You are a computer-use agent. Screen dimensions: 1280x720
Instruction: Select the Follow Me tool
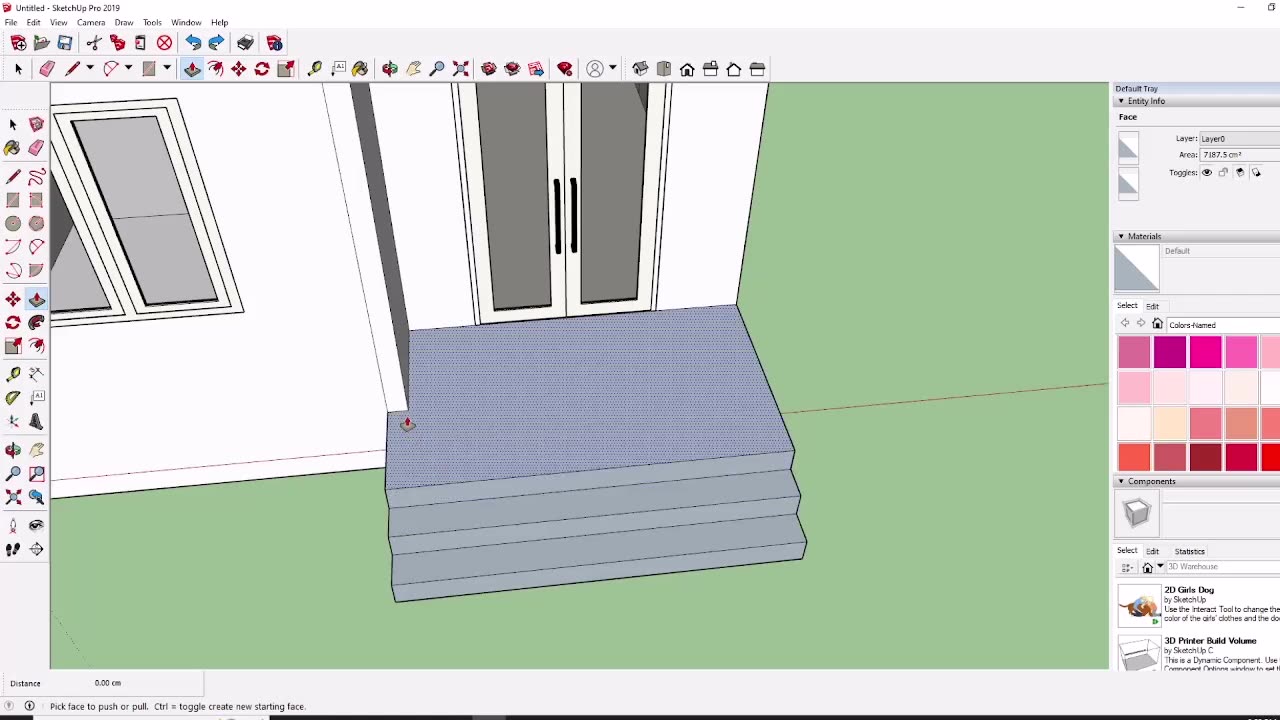(36, 322)
